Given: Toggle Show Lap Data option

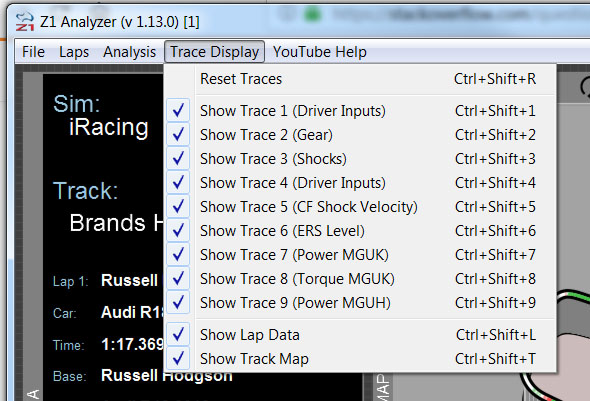Looking at the screenshot, I should tap(360, 335).
